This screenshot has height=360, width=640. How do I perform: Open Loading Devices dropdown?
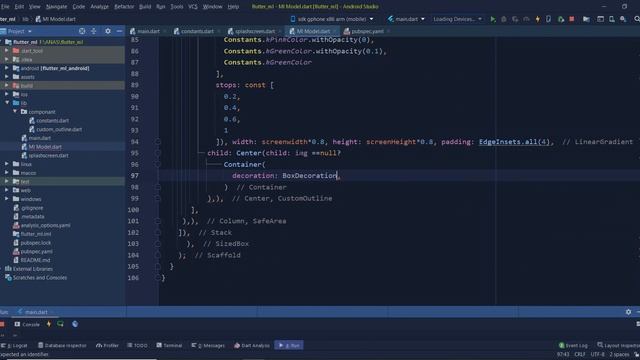[x=458, y=19]
